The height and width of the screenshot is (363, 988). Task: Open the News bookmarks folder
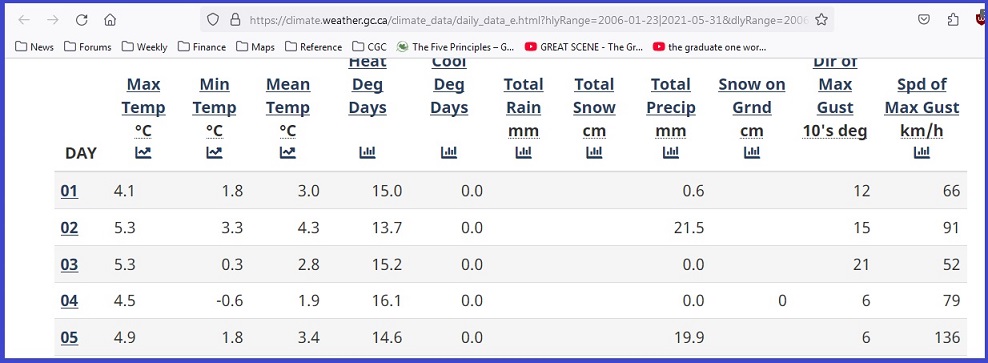click(x=35, y=47)
